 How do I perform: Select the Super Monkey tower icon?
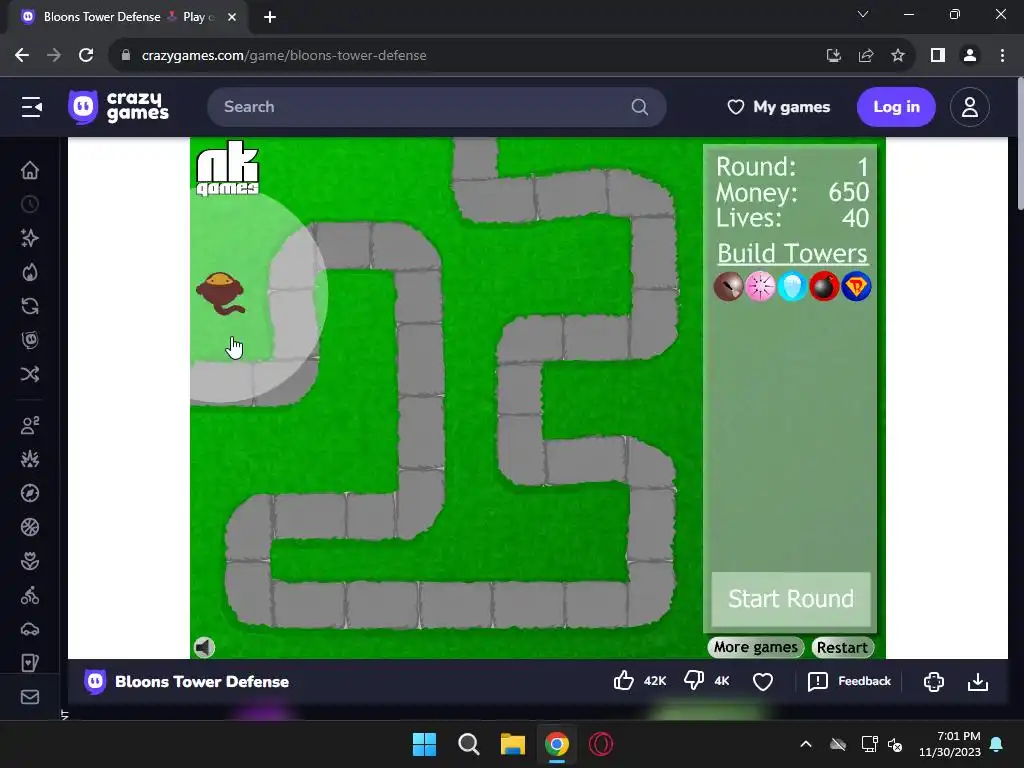(x=856, y=286)
